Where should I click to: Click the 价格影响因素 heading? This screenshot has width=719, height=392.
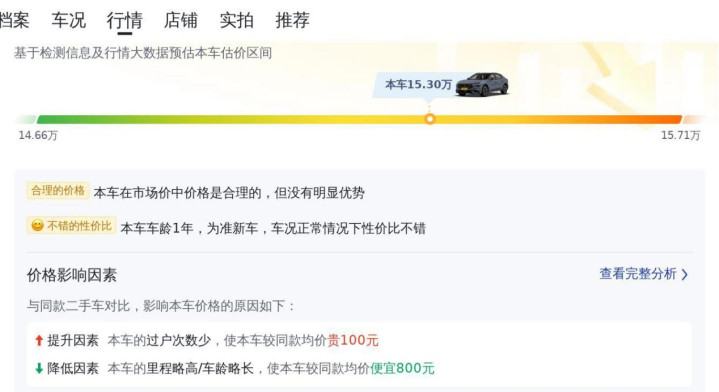coord(72,275)
